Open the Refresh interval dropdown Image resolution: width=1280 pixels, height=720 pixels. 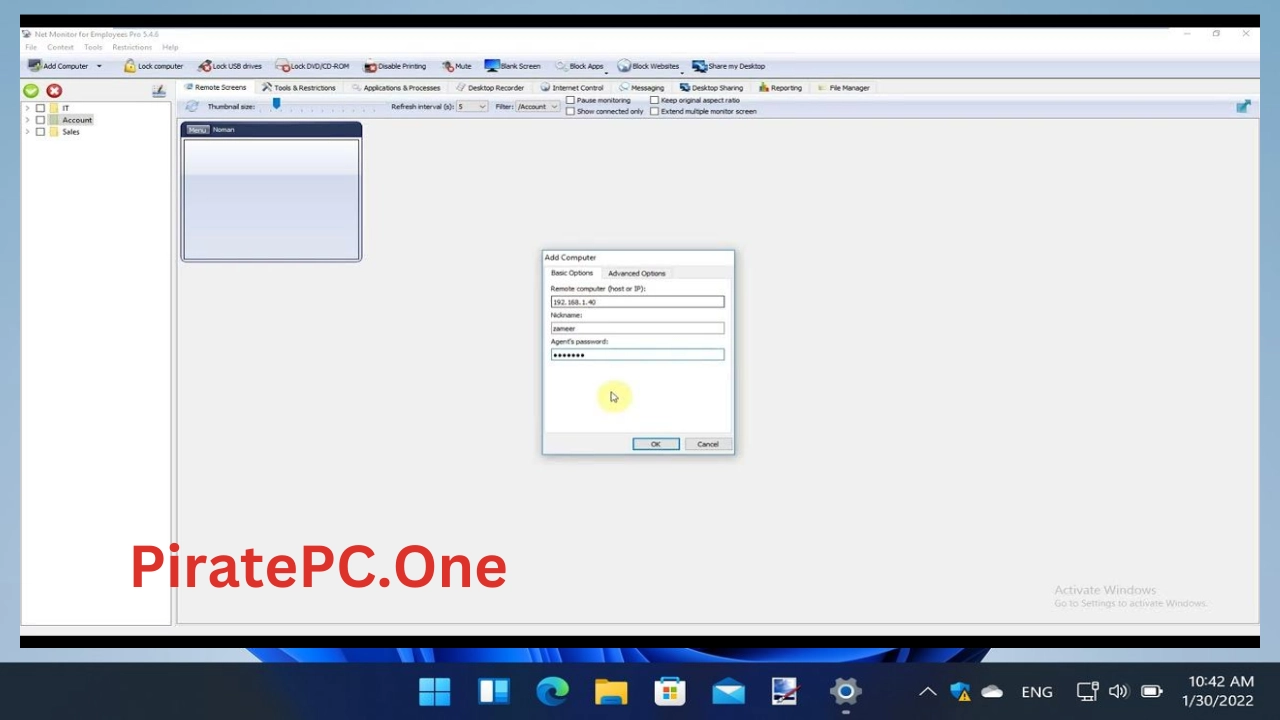(x=472, y=106)
